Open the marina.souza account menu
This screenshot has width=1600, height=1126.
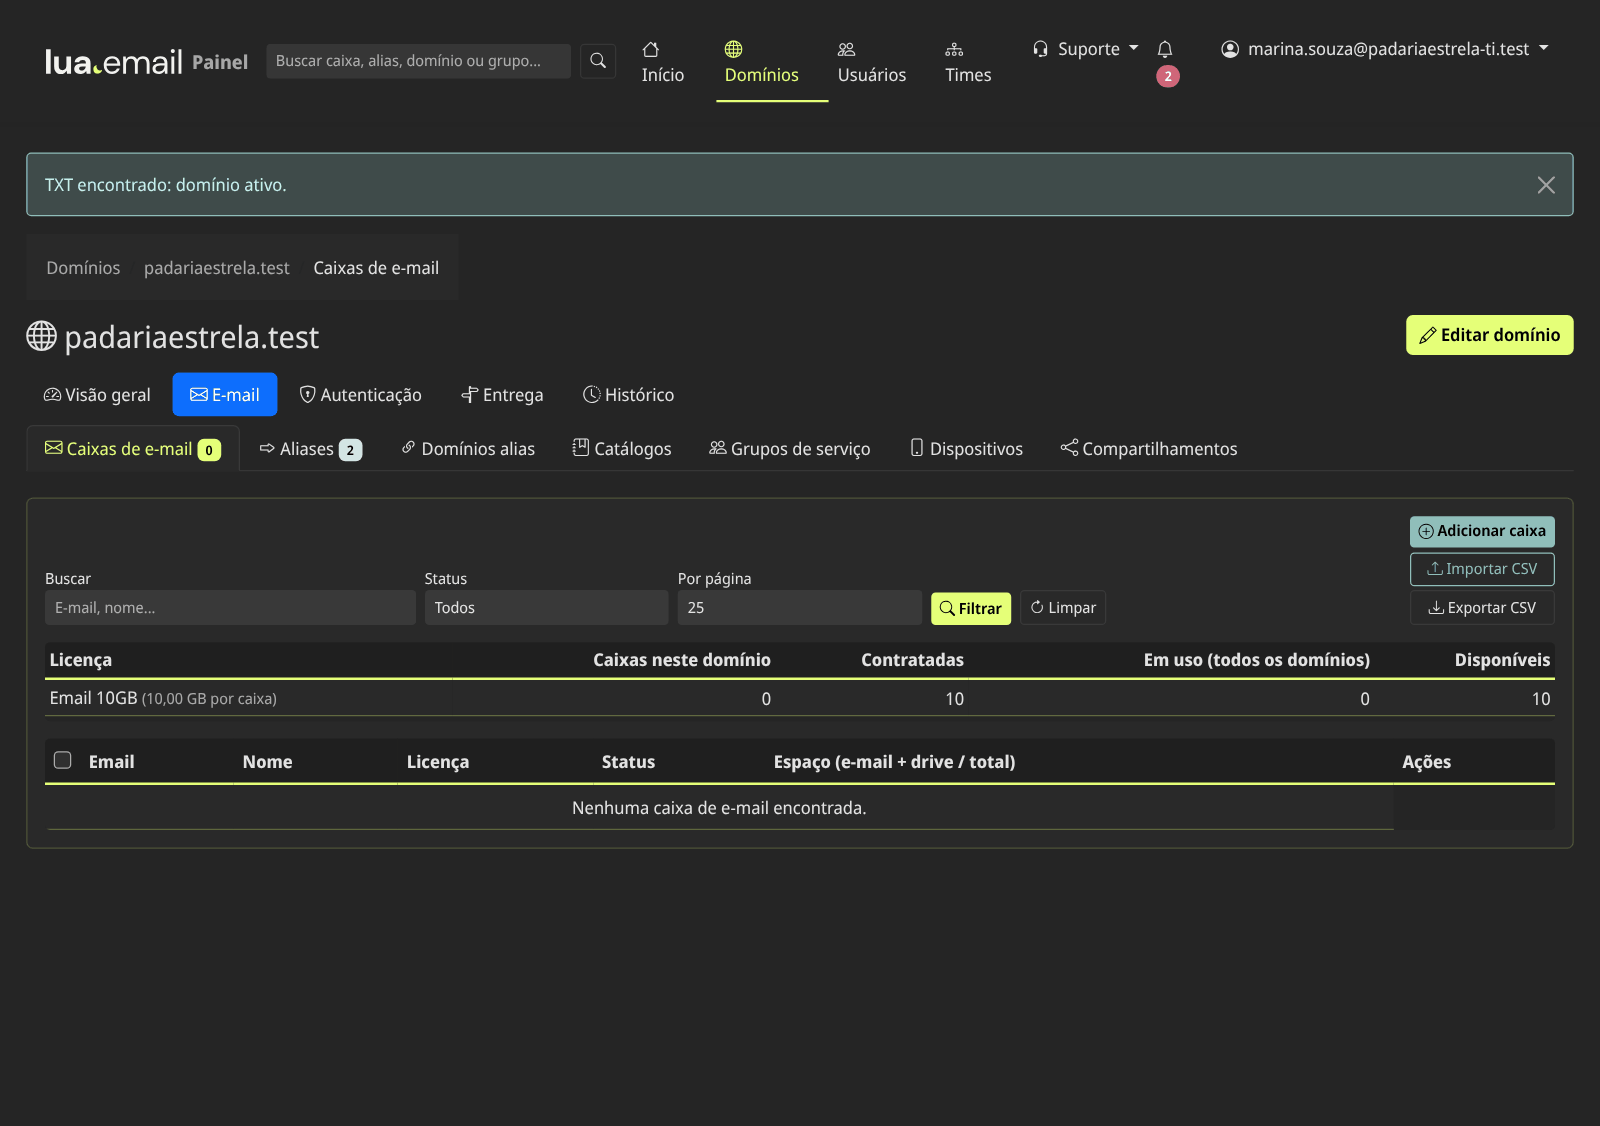point(1385,49)
